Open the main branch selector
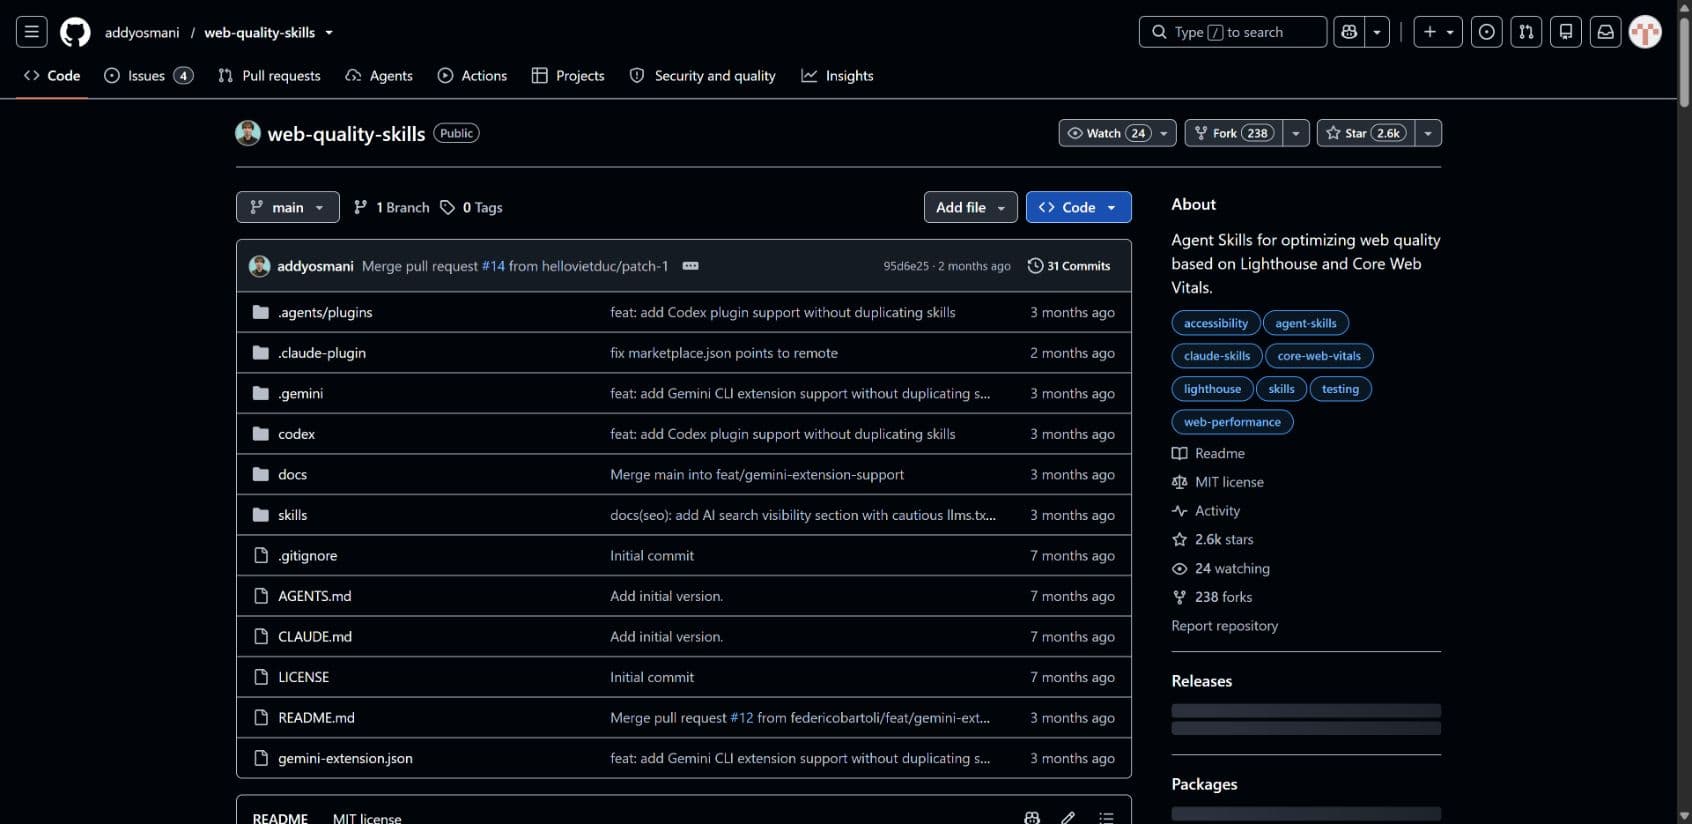This screenshot has height=824, width=1692. click(287, 207)
